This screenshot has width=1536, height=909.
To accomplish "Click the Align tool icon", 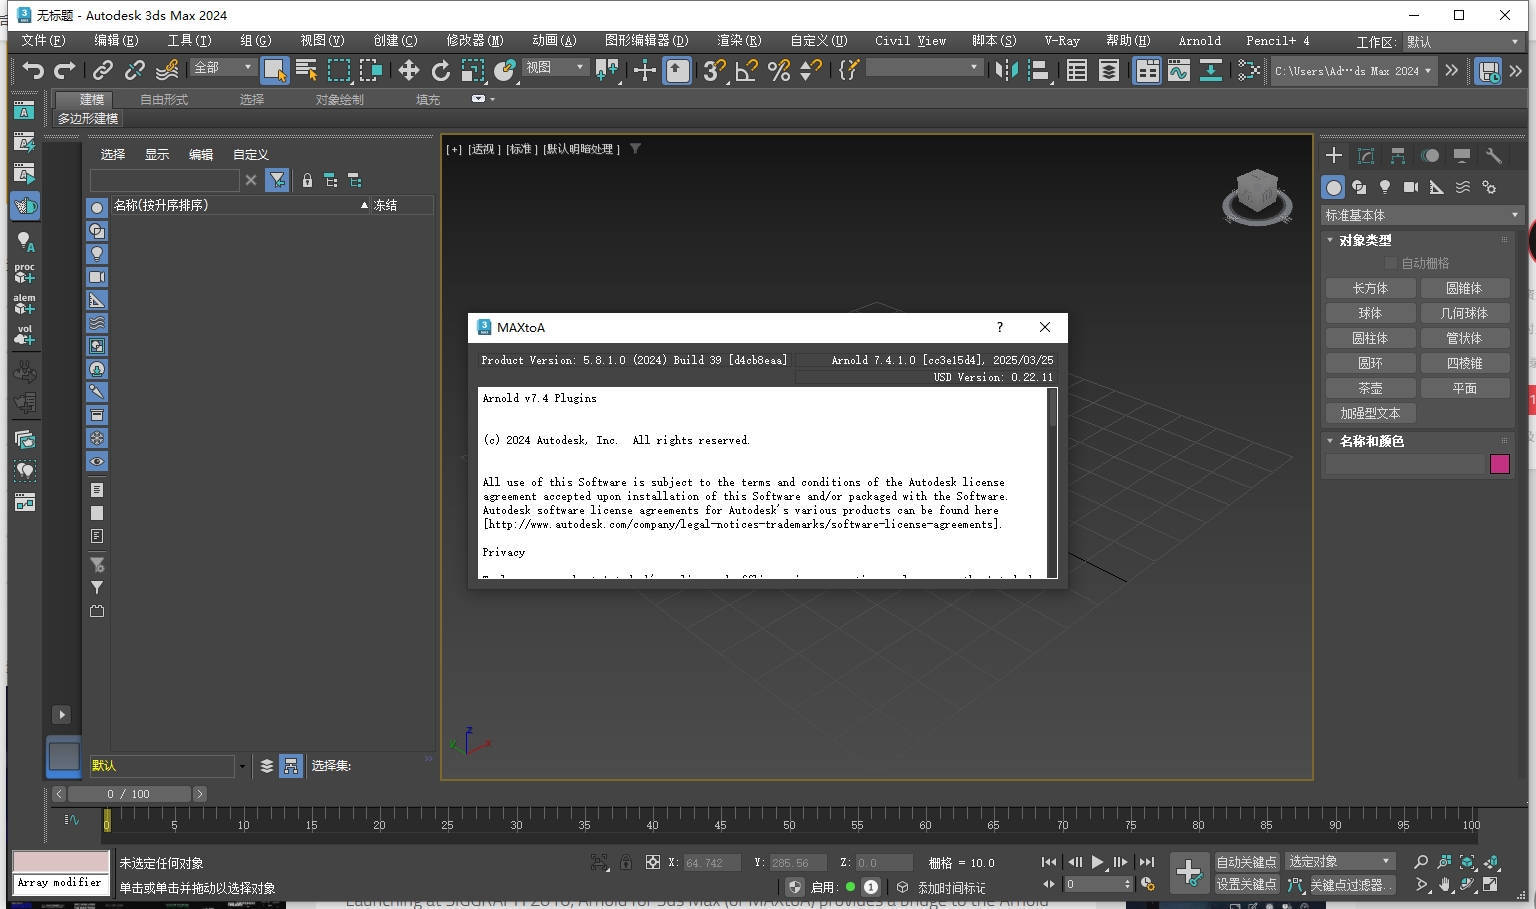I will [x=1039, y=70].
